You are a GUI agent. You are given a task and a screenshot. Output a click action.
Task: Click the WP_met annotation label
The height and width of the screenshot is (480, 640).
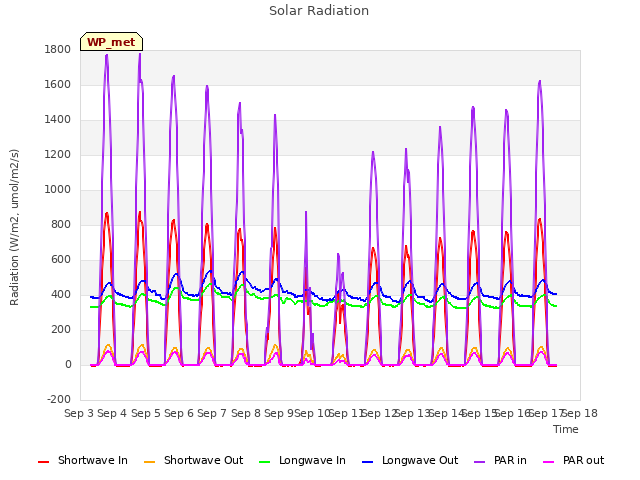click(x=111, y=42)
